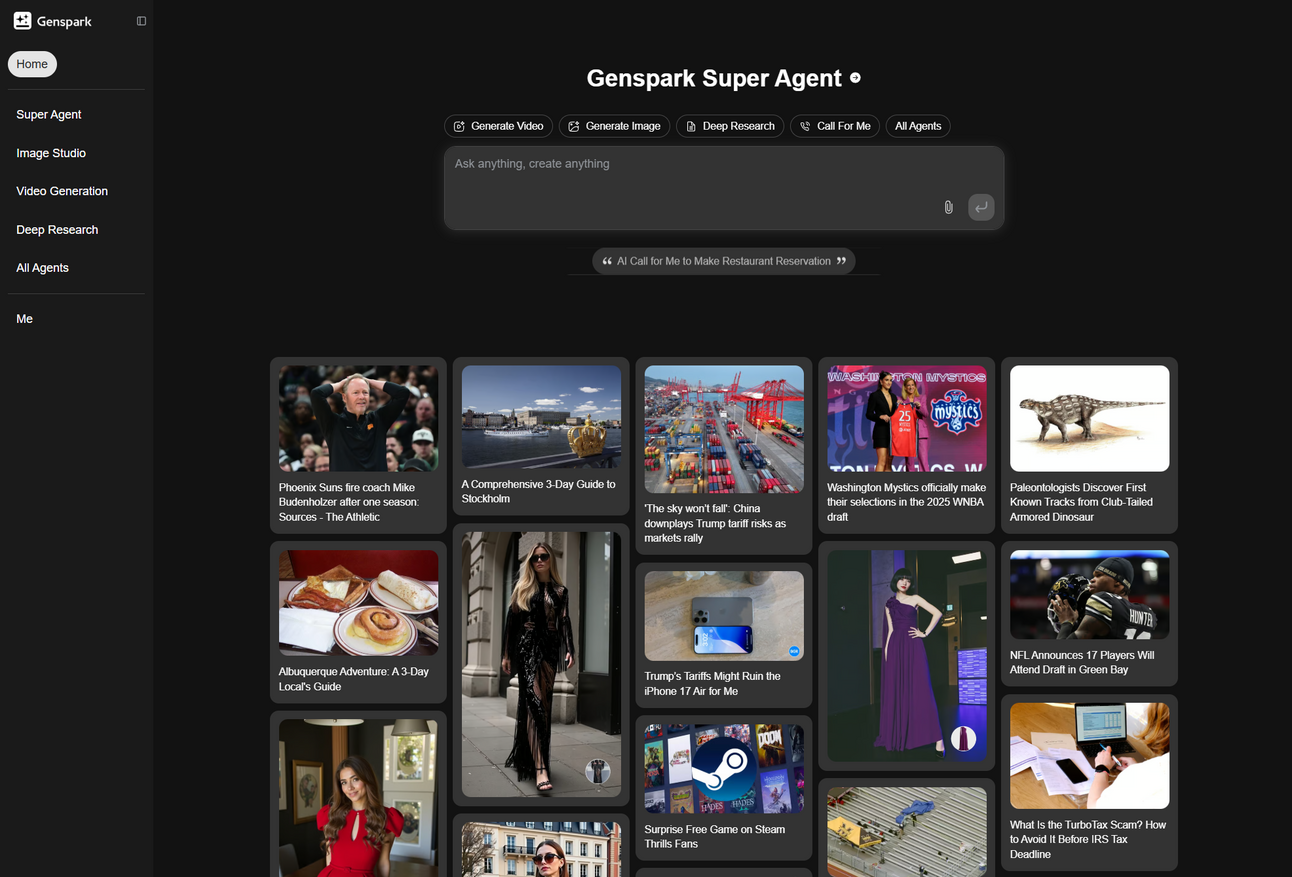Select the restaurant reservation suggestion prompt
Viewport: 1292px width, 877px height.
tap(724, 261)
